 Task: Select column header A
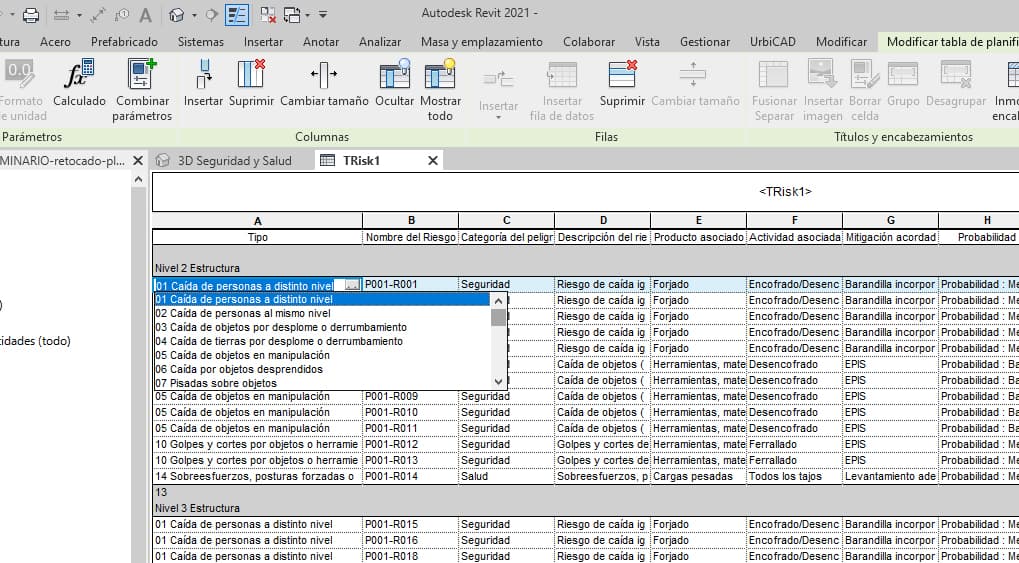(257, 220)
